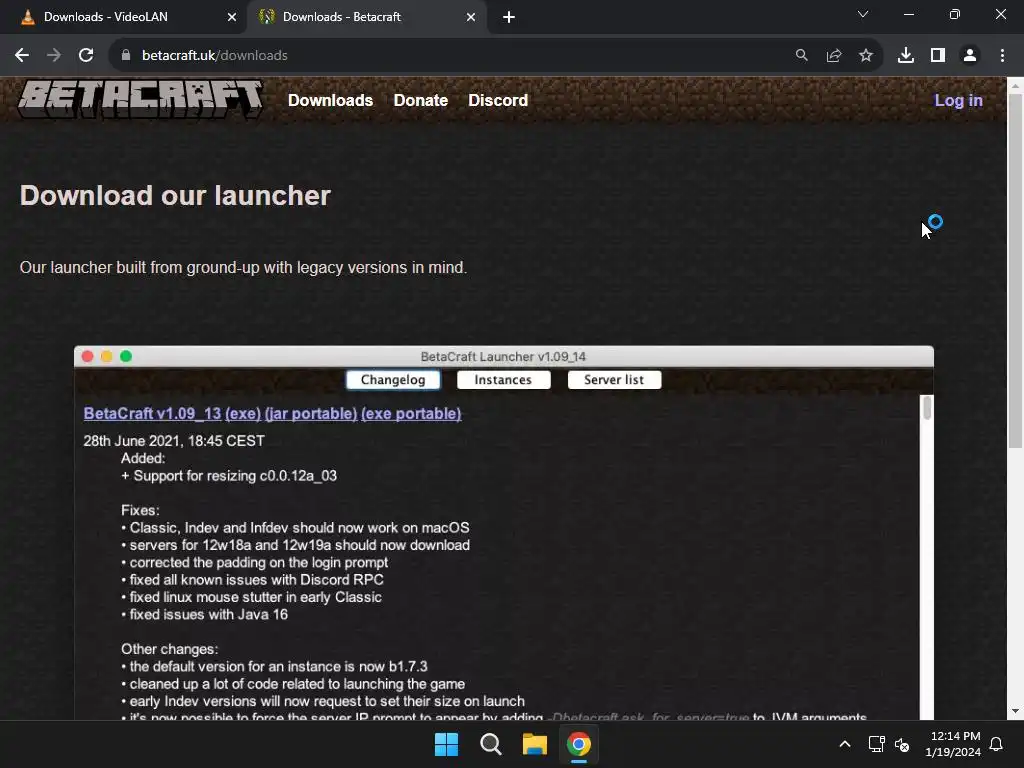Click the Log in link

coord(958,100)
